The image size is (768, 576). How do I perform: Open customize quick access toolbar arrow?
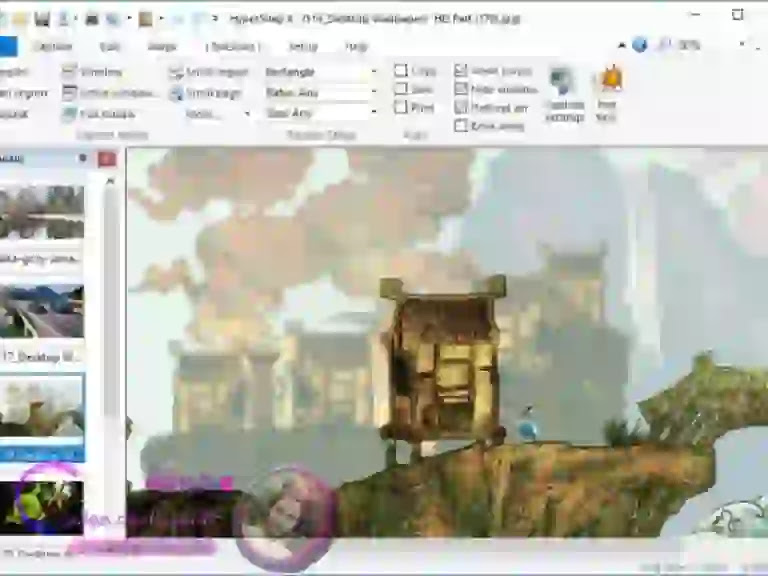pos(215,19)
